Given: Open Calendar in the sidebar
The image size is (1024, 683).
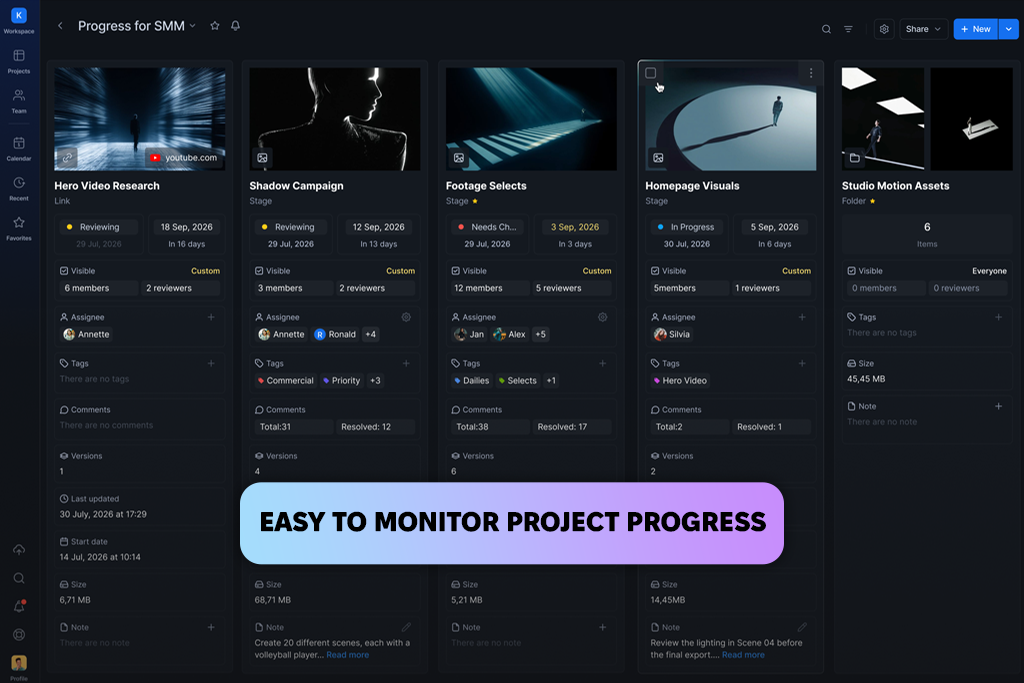Looking at the screenshot, I should click(19, 148).
